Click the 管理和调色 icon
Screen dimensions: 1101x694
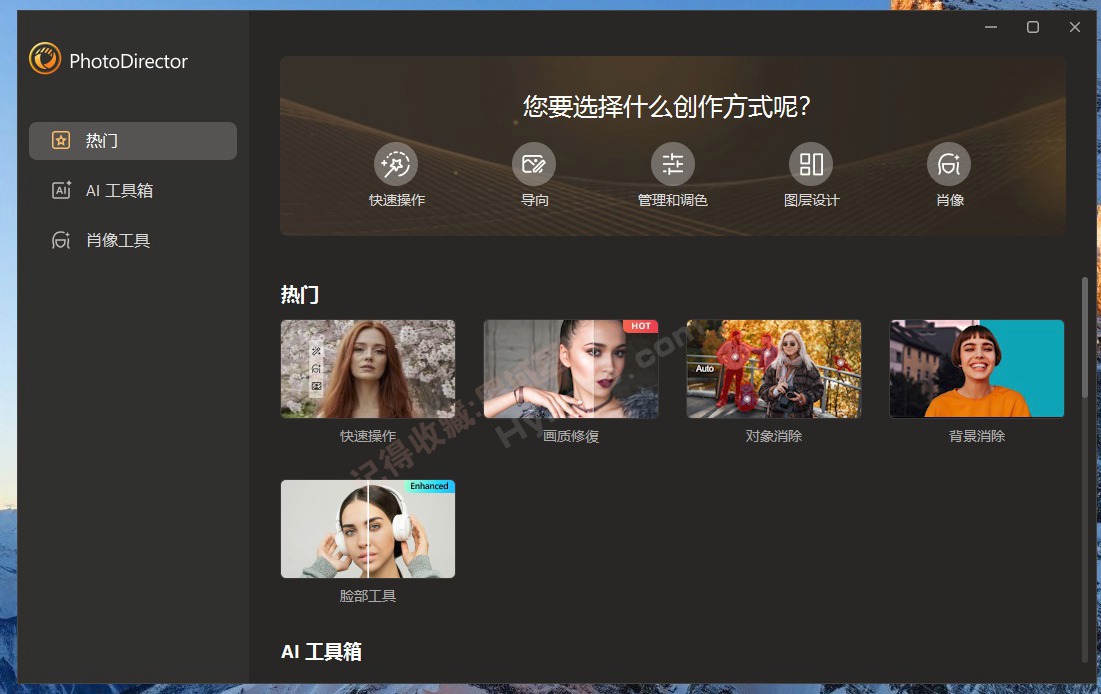[x=671, y=163]
